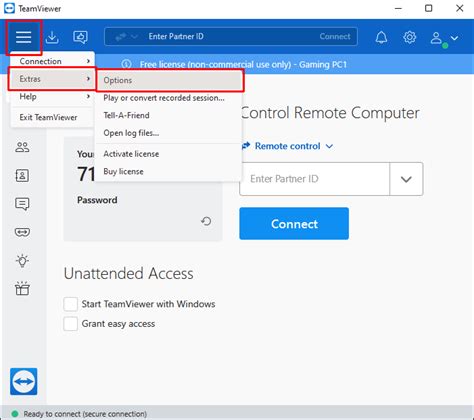Viewport: 474px width, 420px height.
Task: Choose Activate license
Action: coord(168,154)
